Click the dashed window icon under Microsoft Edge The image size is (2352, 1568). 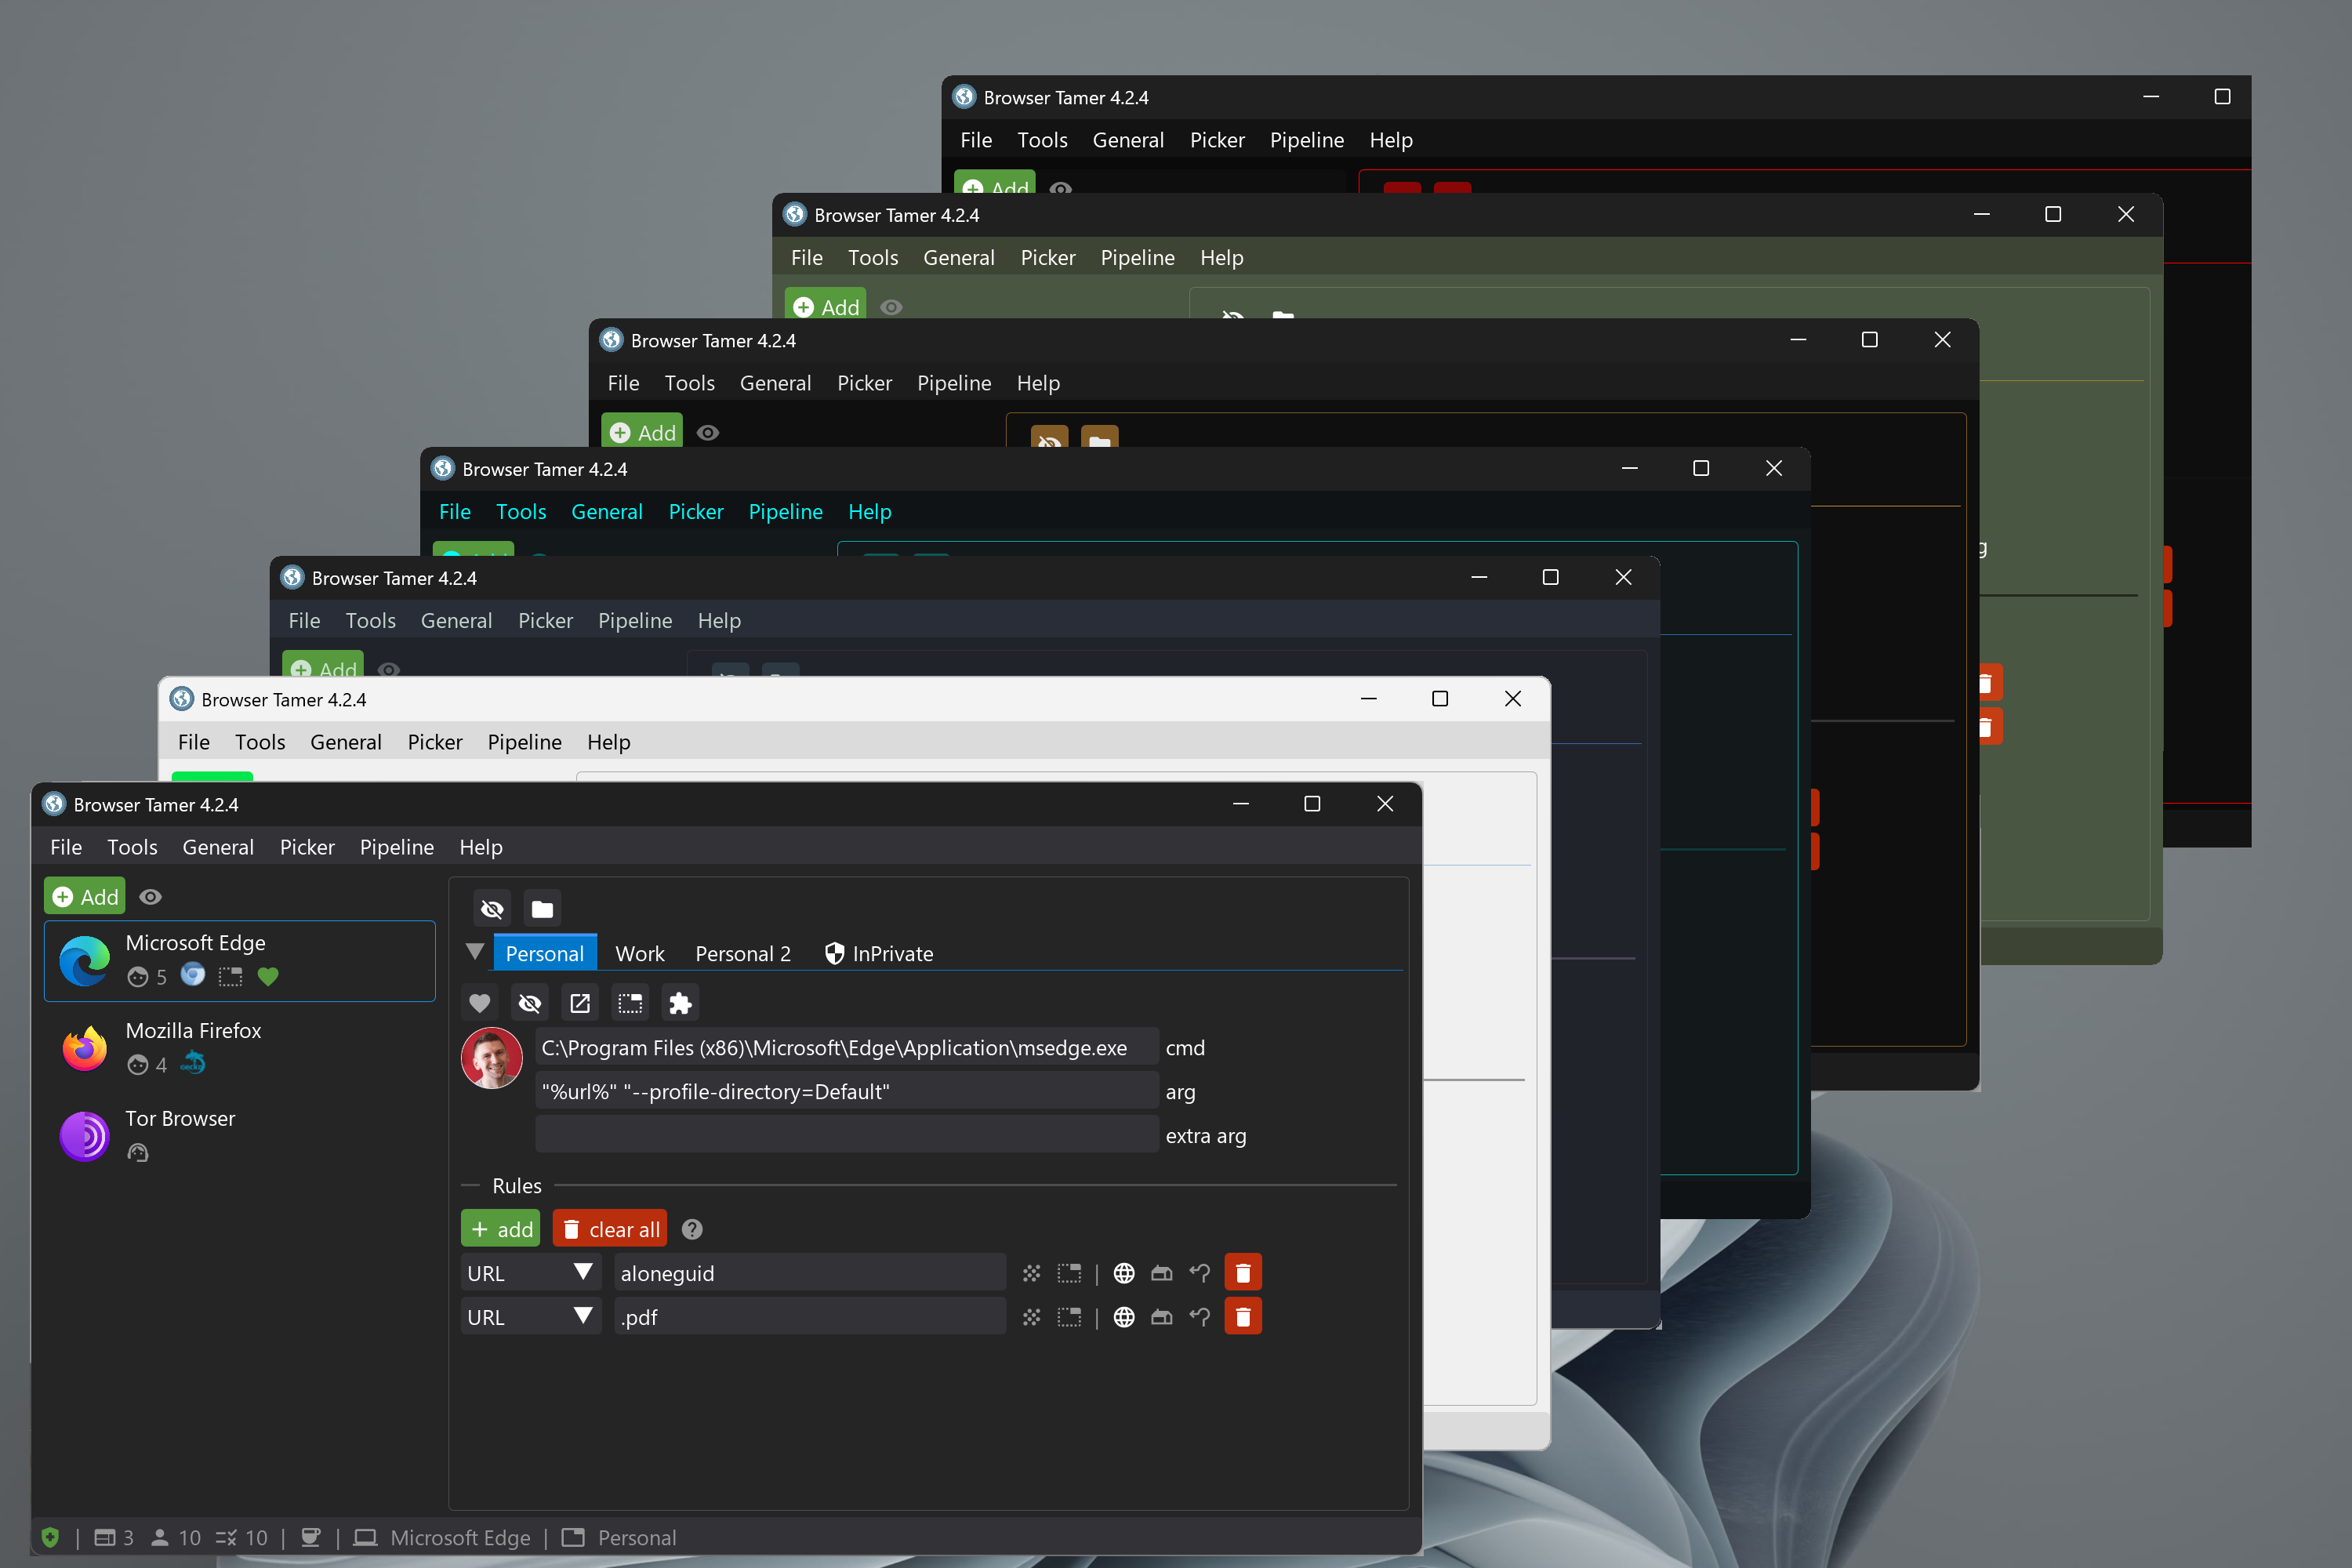pyautogui.click(x=230, y=977)
